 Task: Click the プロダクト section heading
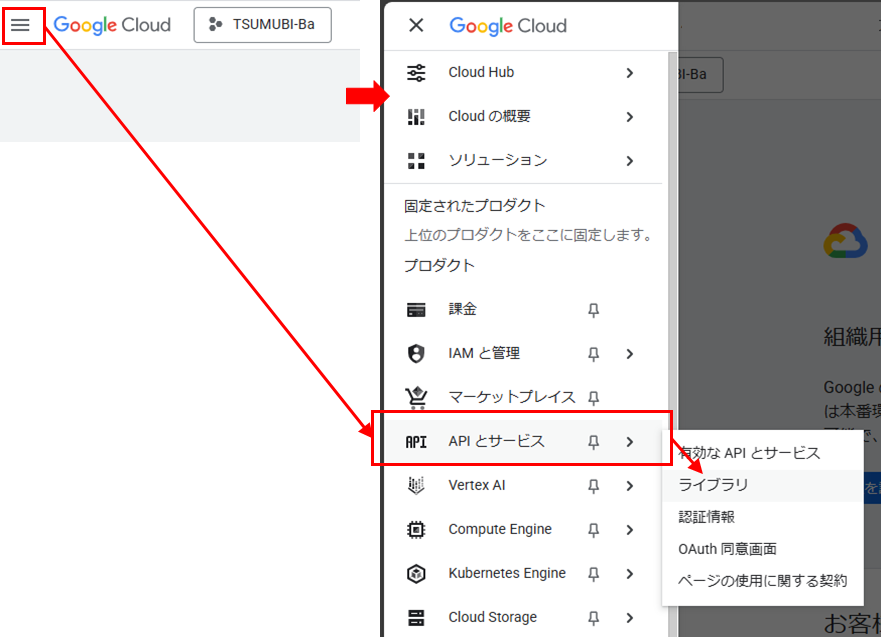[439, 265]
